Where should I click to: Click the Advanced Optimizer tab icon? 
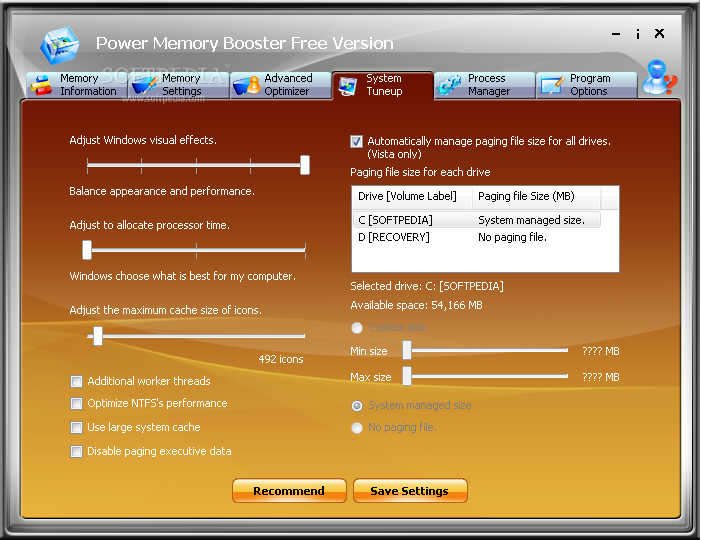(247, 85)
